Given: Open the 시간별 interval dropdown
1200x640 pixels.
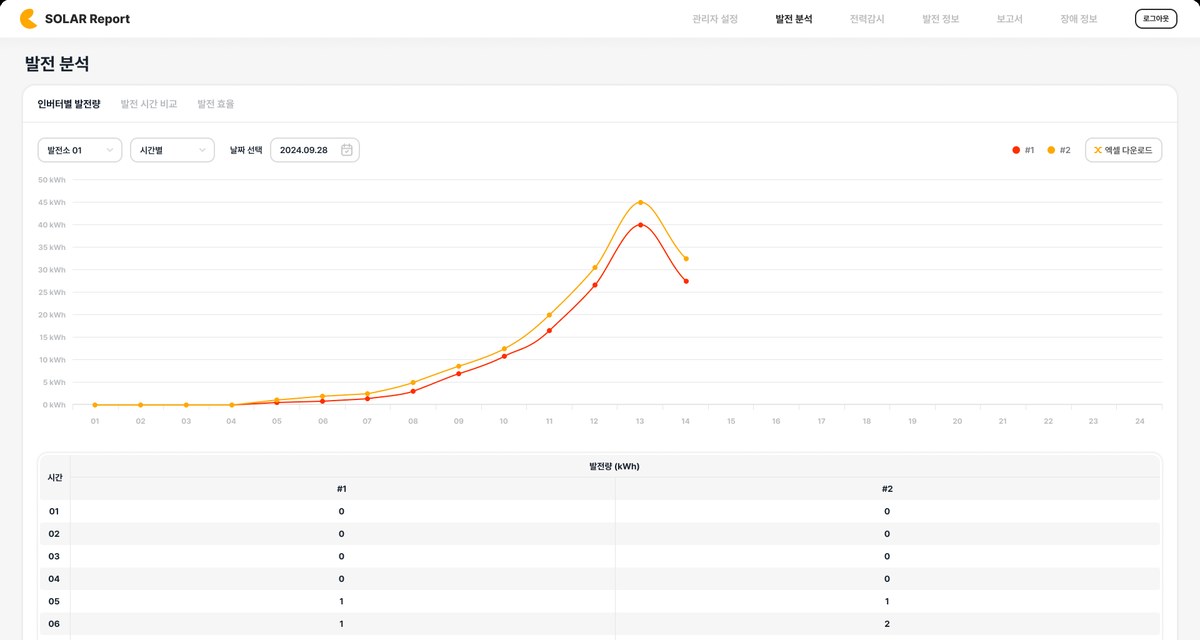Looking at the screenshot, I should [172, 150].
